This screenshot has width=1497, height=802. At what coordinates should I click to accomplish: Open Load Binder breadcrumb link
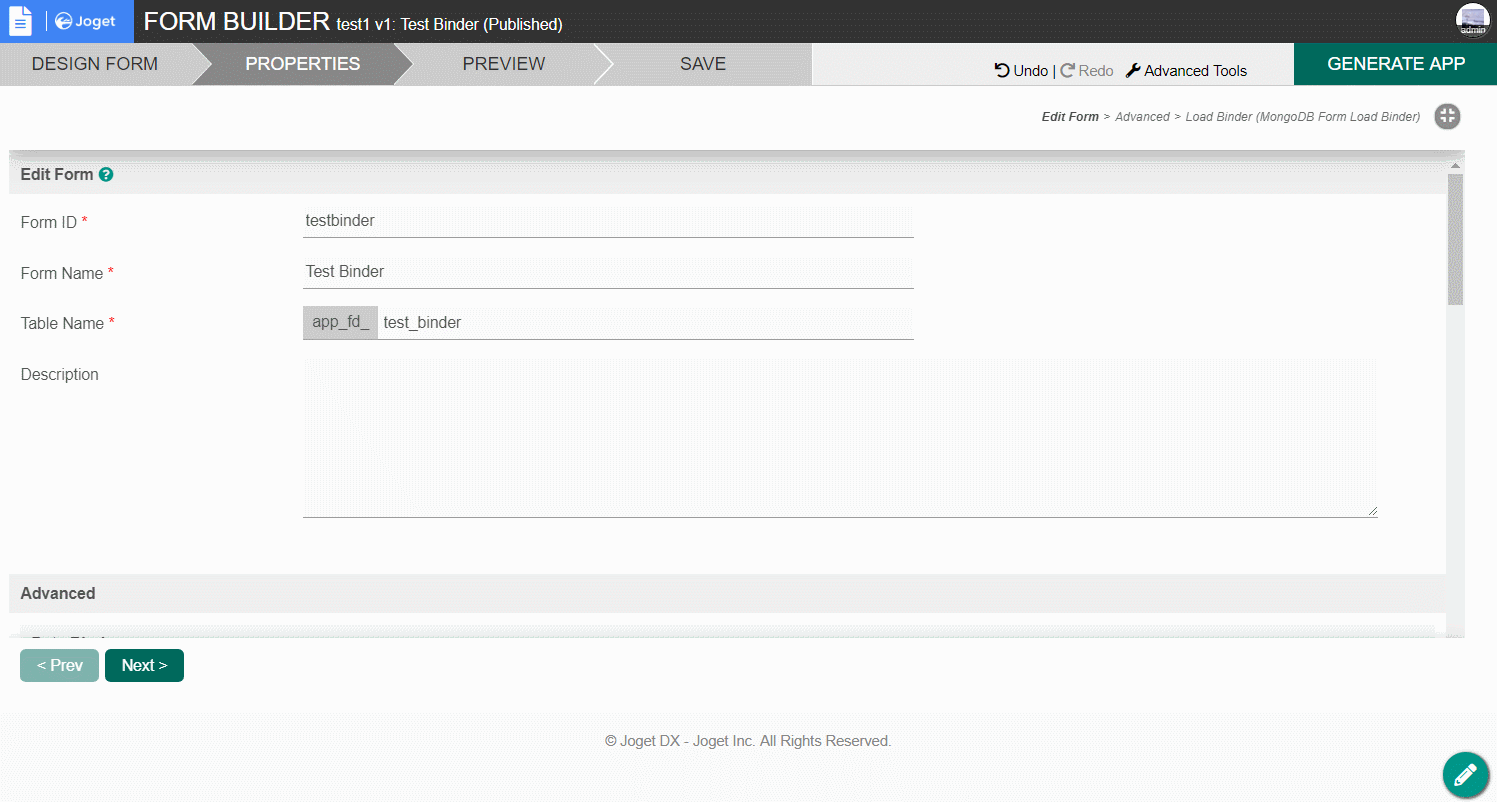[1303, 117]
